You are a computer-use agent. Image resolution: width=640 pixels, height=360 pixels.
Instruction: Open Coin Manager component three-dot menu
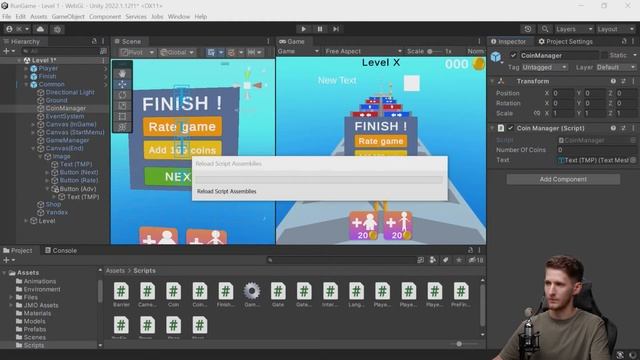point(633,128)
